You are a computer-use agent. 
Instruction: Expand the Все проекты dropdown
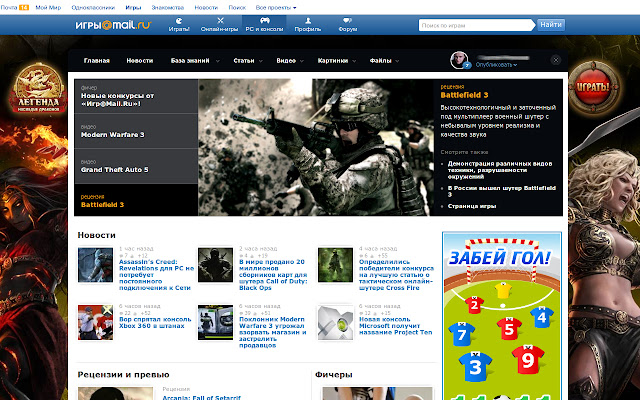coord(276,7)
